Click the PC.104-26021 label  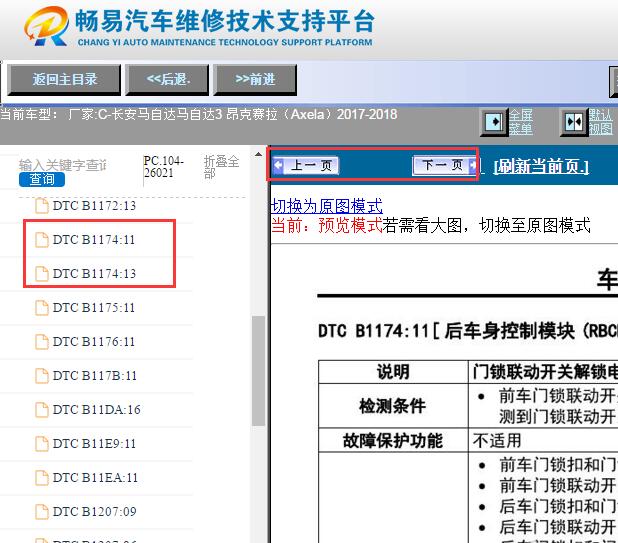163,167
